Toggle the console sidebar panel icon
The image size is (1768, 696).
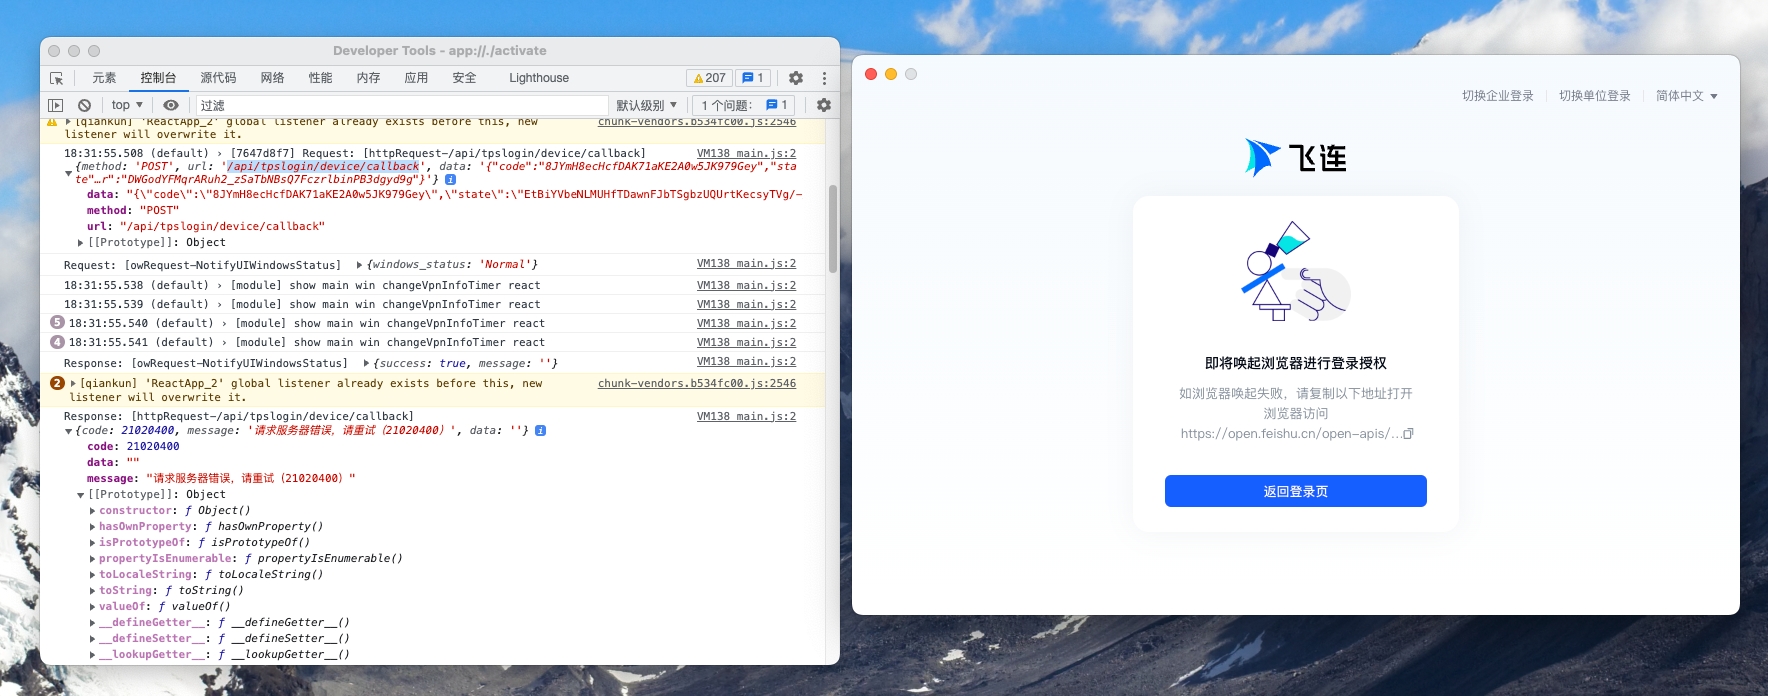click(x=56, y=105)
